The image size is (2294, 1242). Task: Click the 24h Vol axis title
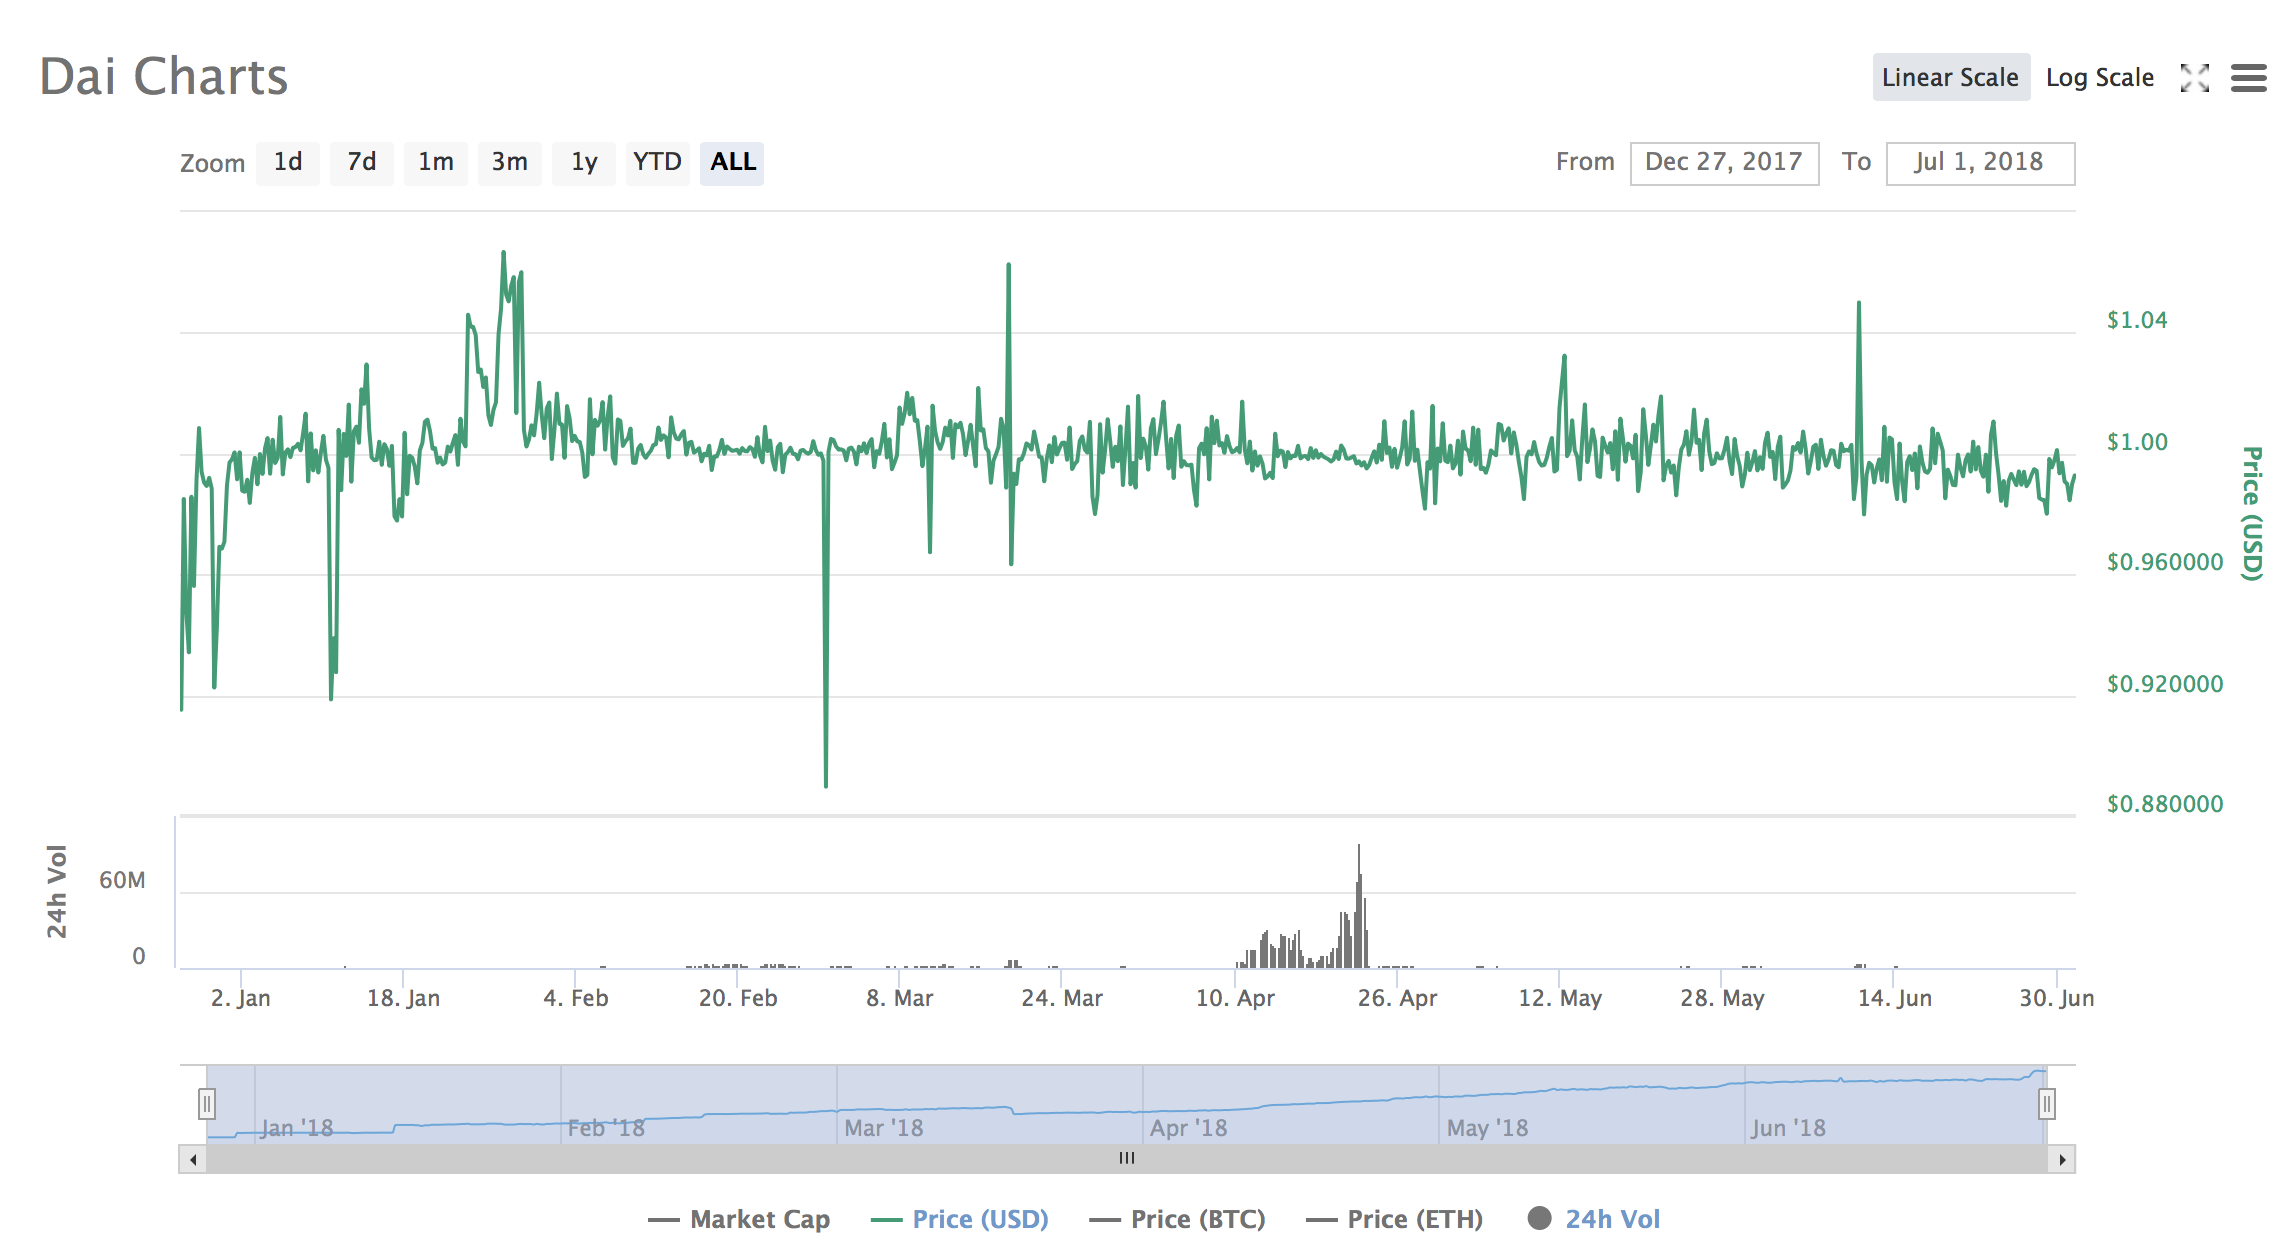(x=57, y=892)
